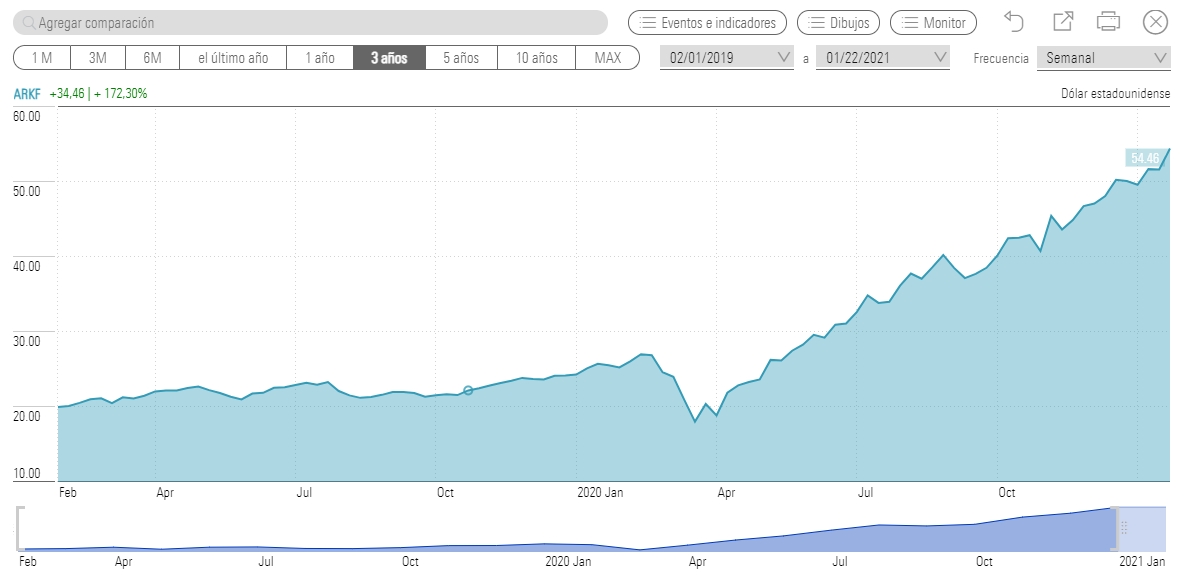Screen dimensions: 1184x583
Task: Click the list icon inside Eventos e indicadores
Action: coord(649,21)
